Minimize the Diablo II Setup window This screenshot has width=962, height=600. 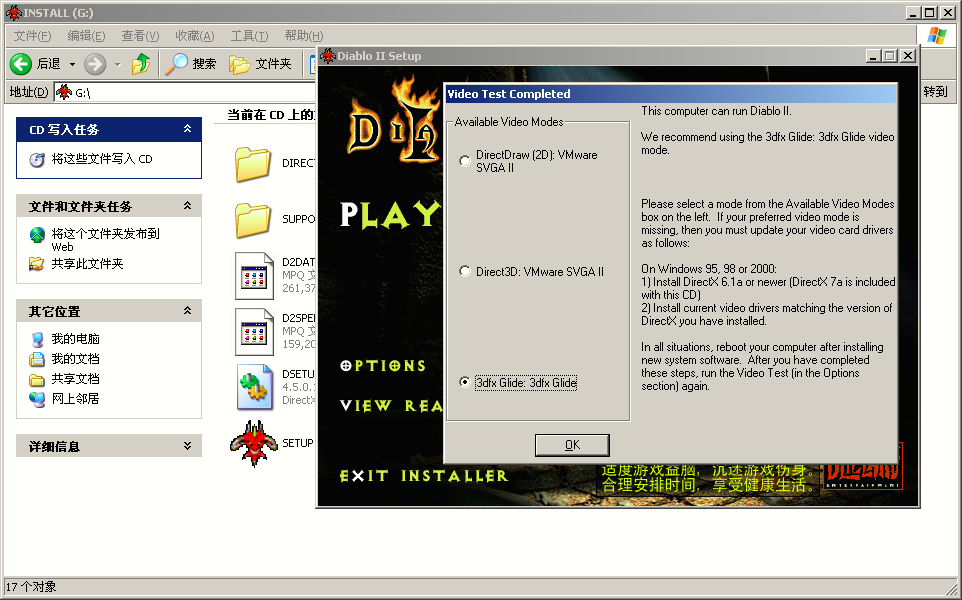tap(874, 56)
